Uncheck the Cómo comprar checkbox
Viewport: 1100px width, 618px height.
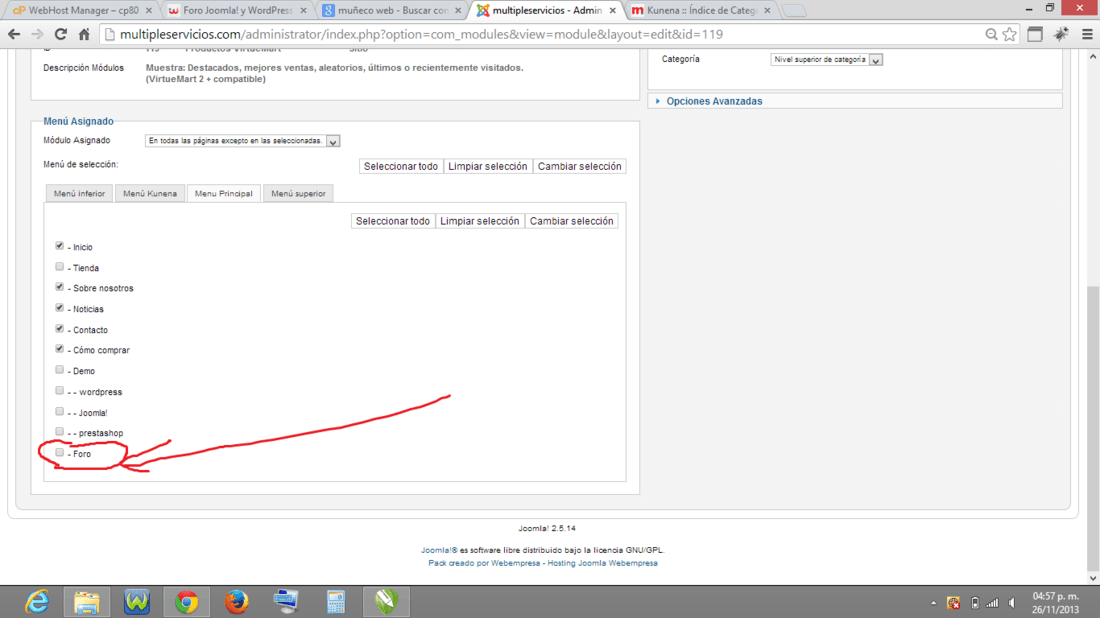click(60, 349)
